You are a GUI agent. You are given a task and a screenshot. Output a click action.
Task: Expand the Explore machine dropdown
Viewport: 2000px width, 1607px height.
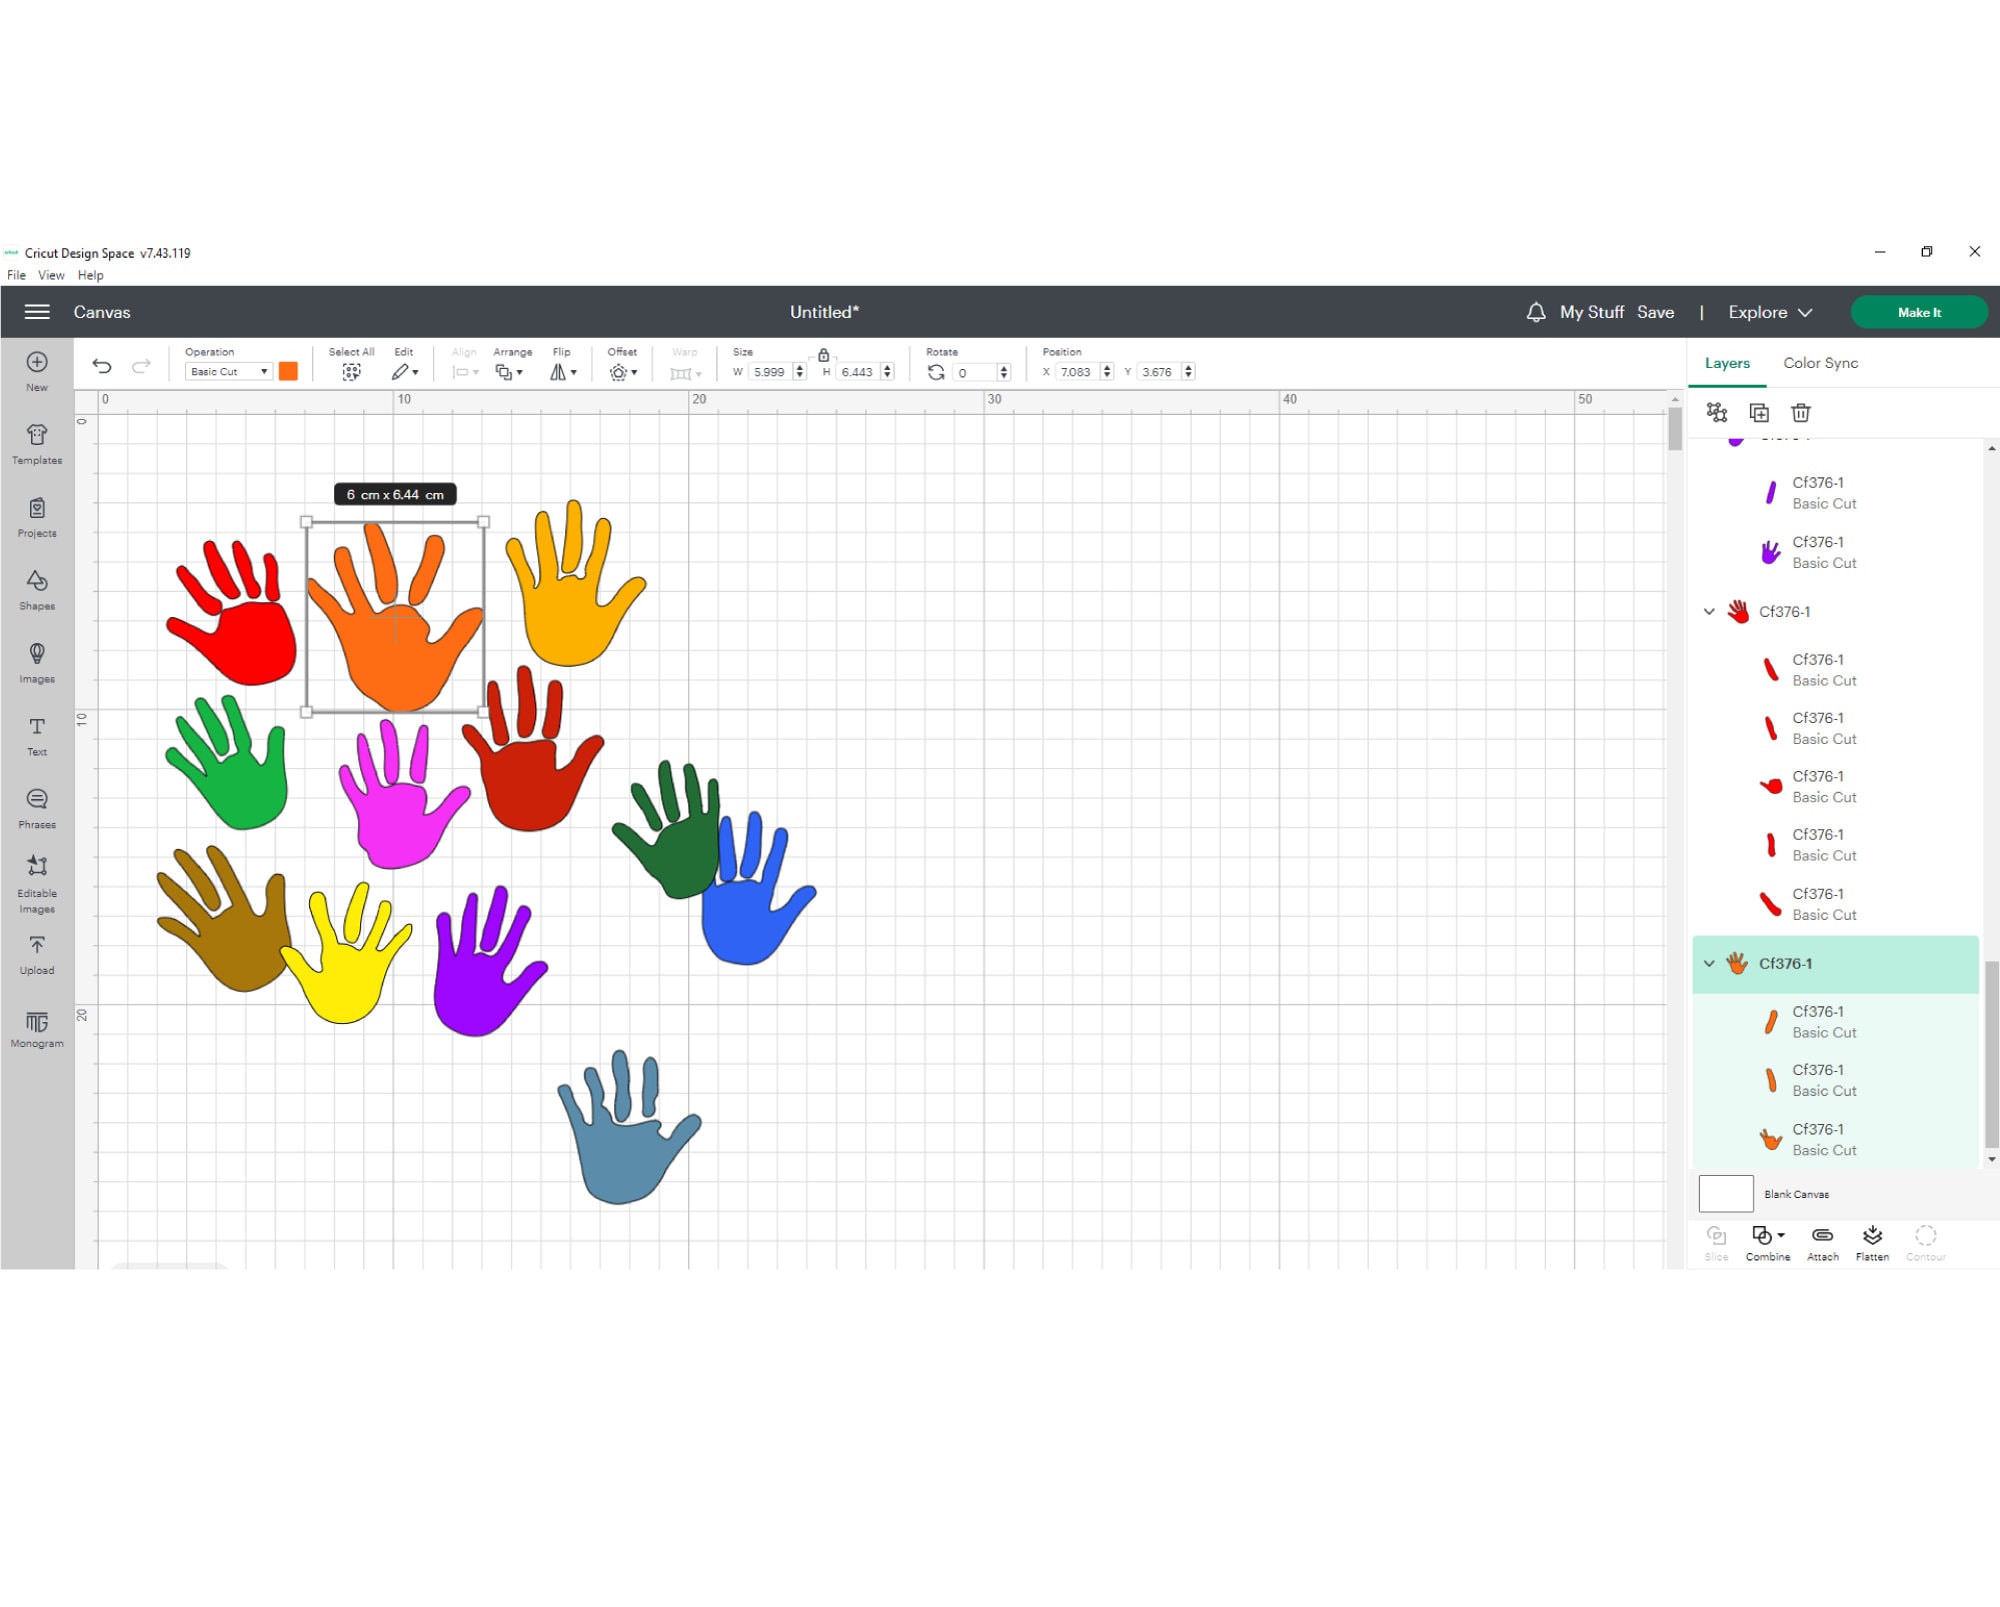[x=1770, y=312]
